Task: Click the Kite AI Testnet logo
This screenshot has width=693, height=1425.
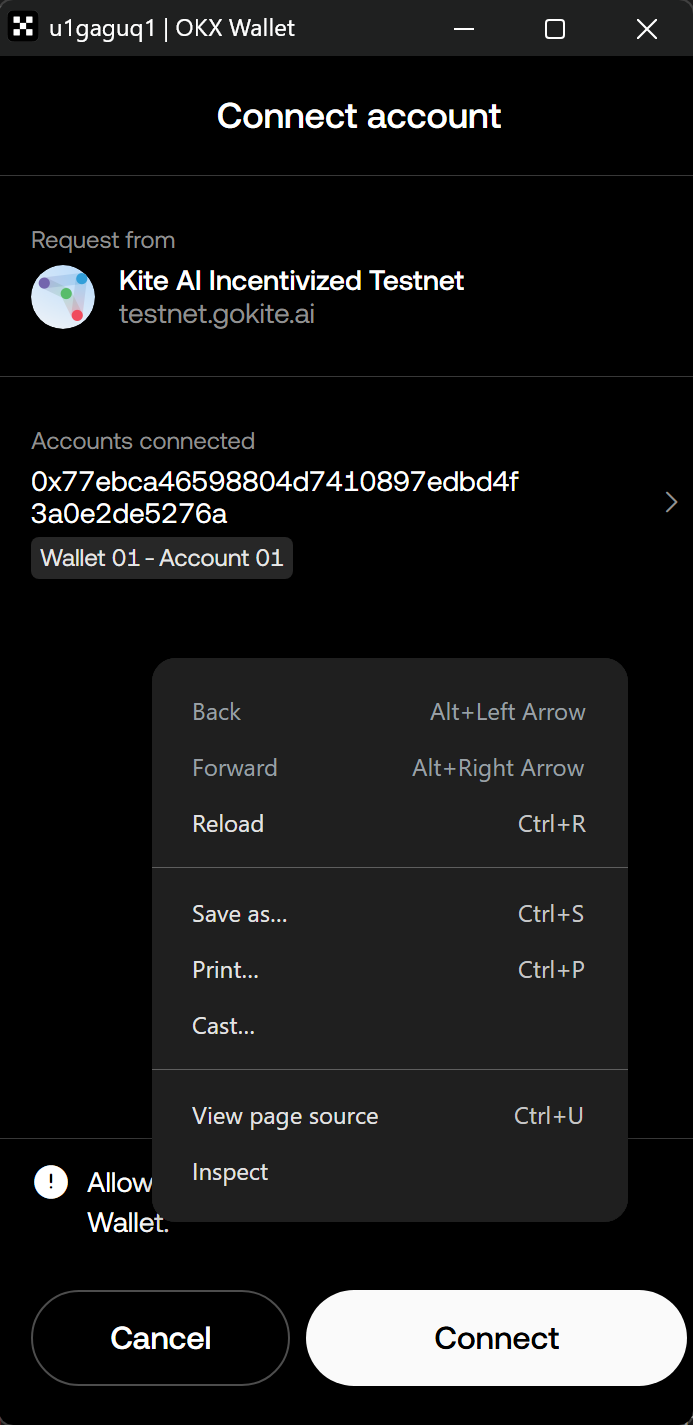Action: point(63,297)
